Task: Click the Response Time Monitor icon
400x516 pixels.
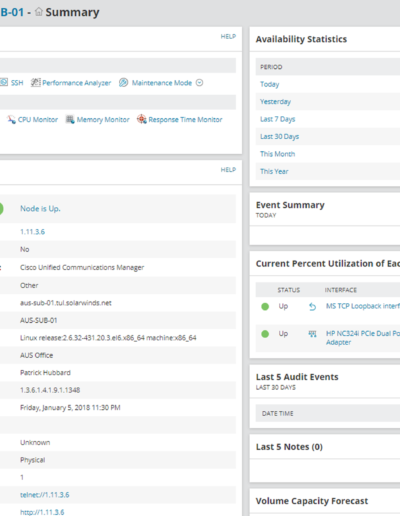Action: tap(142, 119)
